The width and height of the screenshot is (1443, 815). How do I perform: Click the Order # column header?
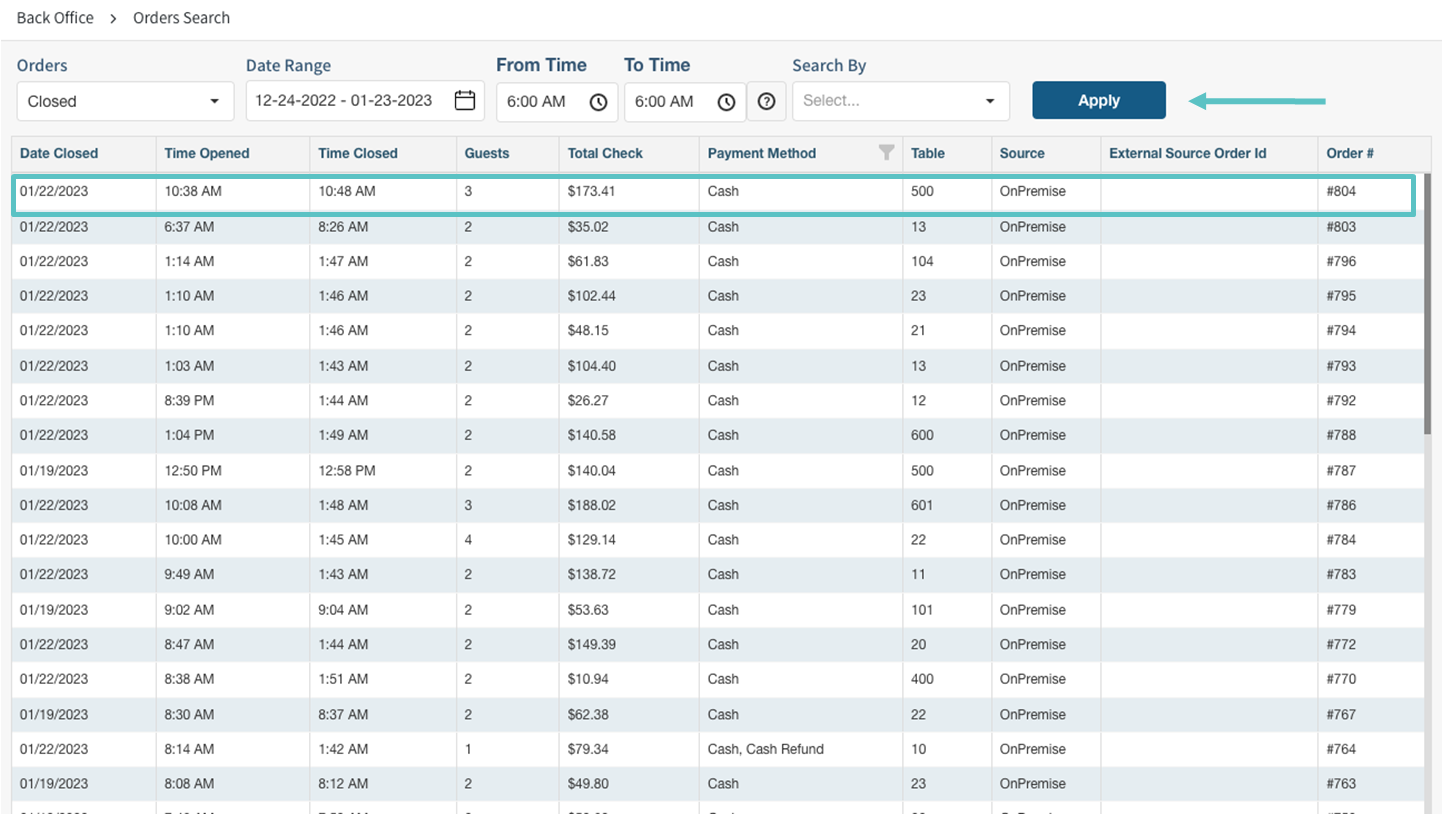tap(1349, 153)
